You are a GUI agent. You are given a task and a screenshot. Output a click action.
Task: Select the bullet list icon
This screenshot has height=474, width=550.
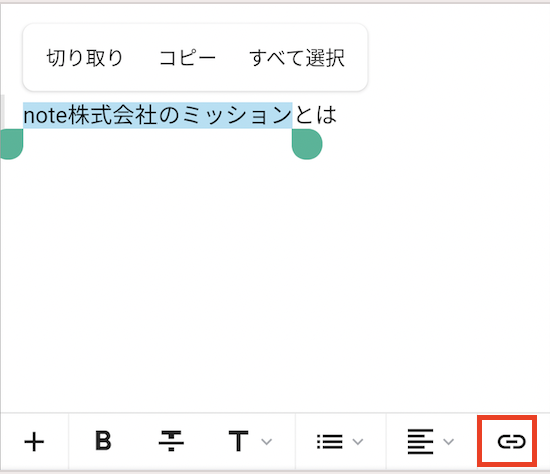point(330,441)
